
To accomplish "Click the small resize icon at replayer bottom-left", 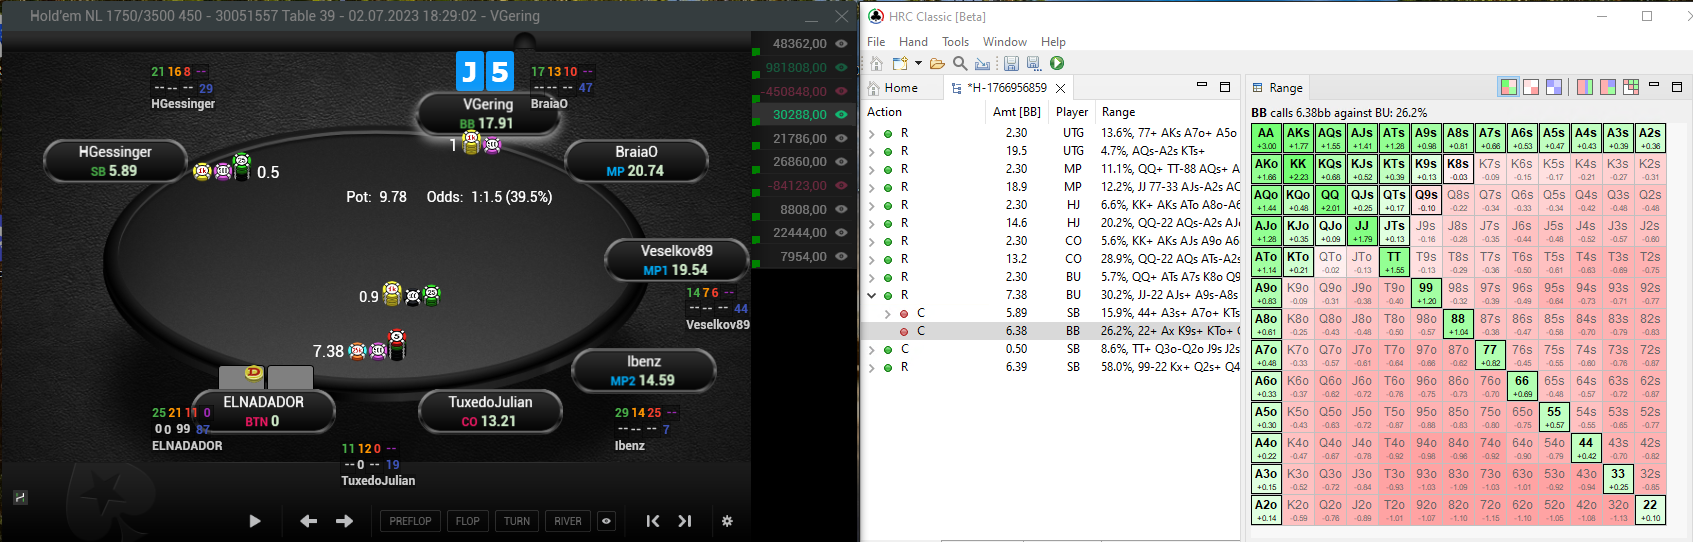I will pos(20,497).
